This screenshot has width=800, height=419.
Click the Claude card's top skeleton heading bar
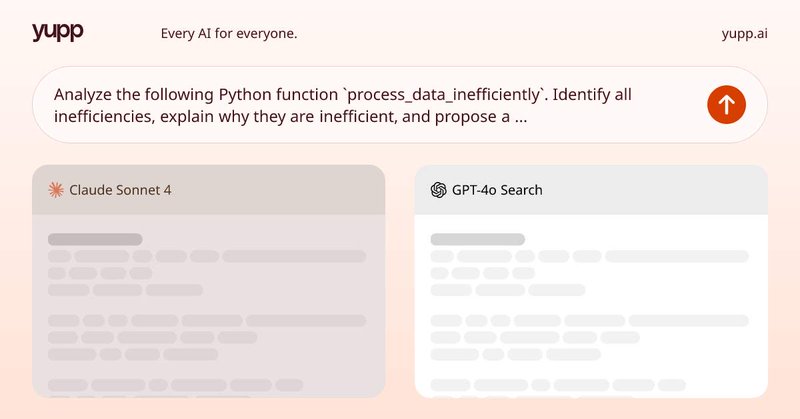point(95,240)
